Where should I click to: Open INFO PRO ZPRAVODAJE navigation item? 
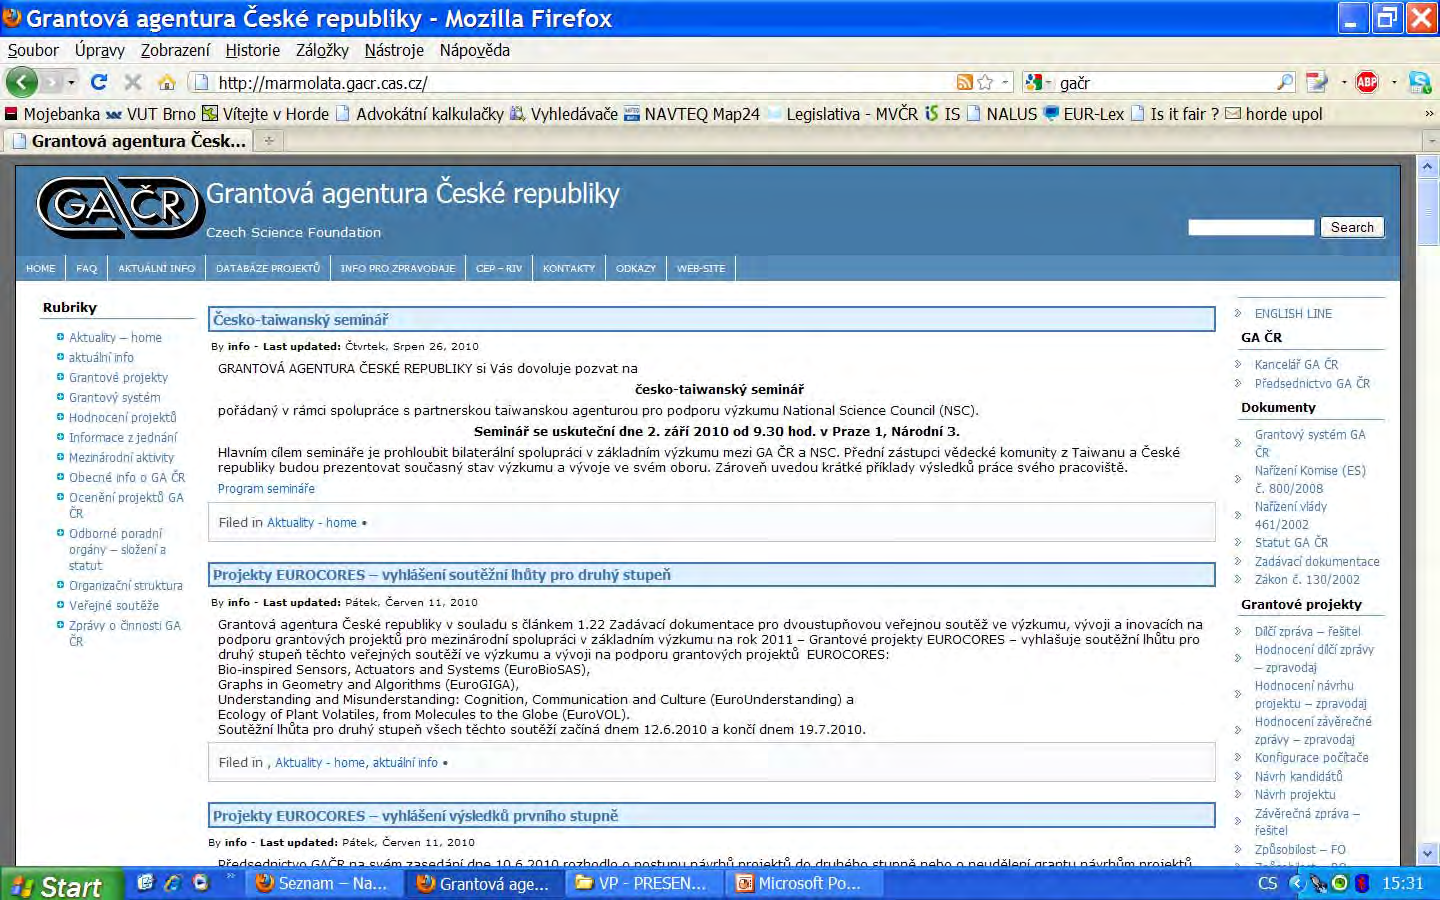(x=398, y=268)
